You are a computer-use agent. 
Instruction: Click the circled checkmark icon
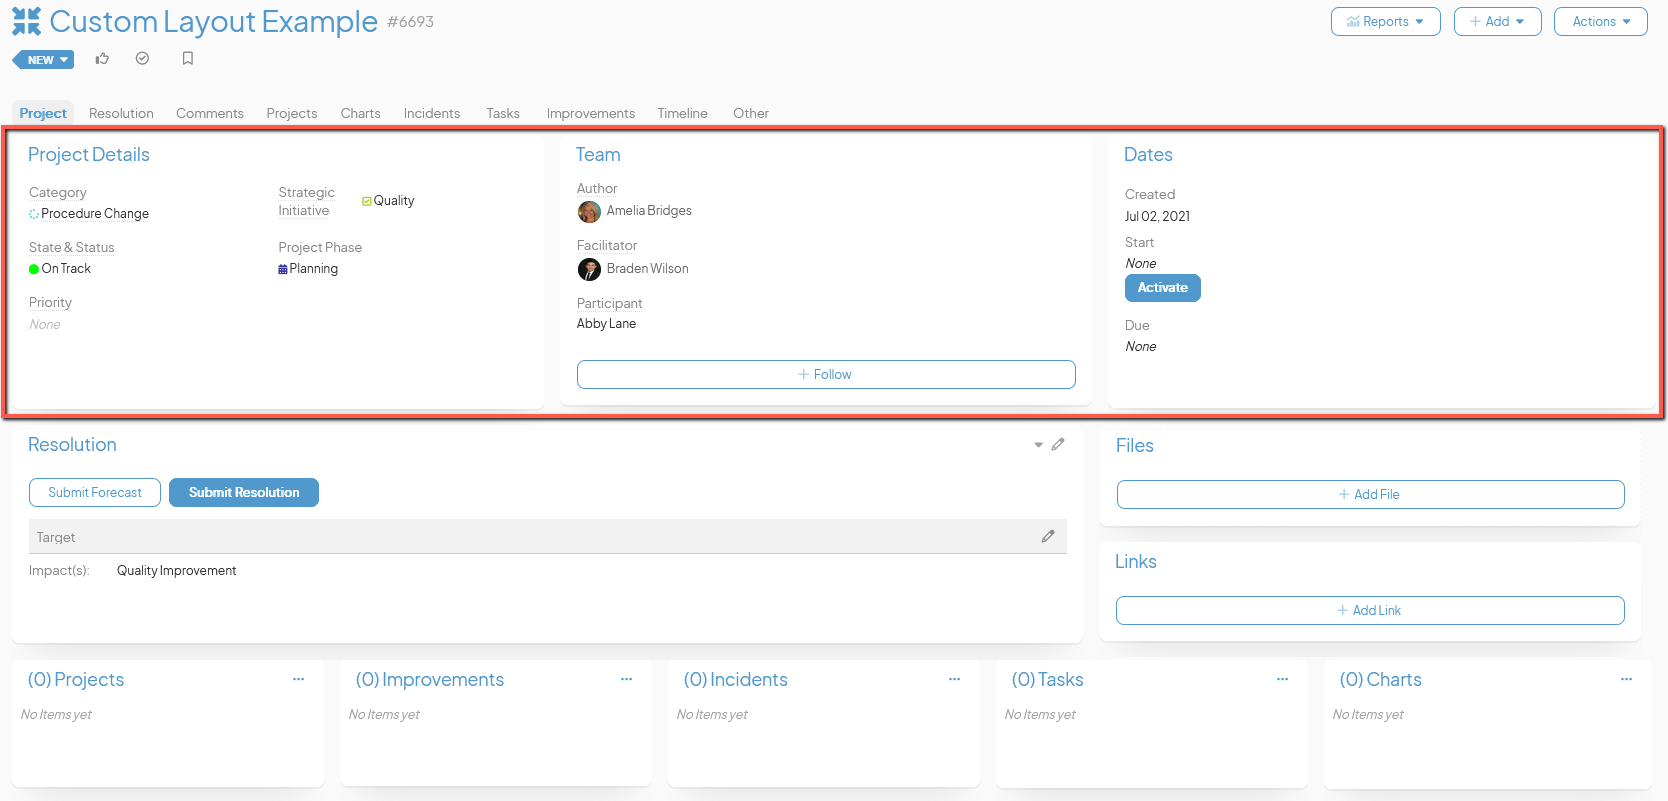143,59
